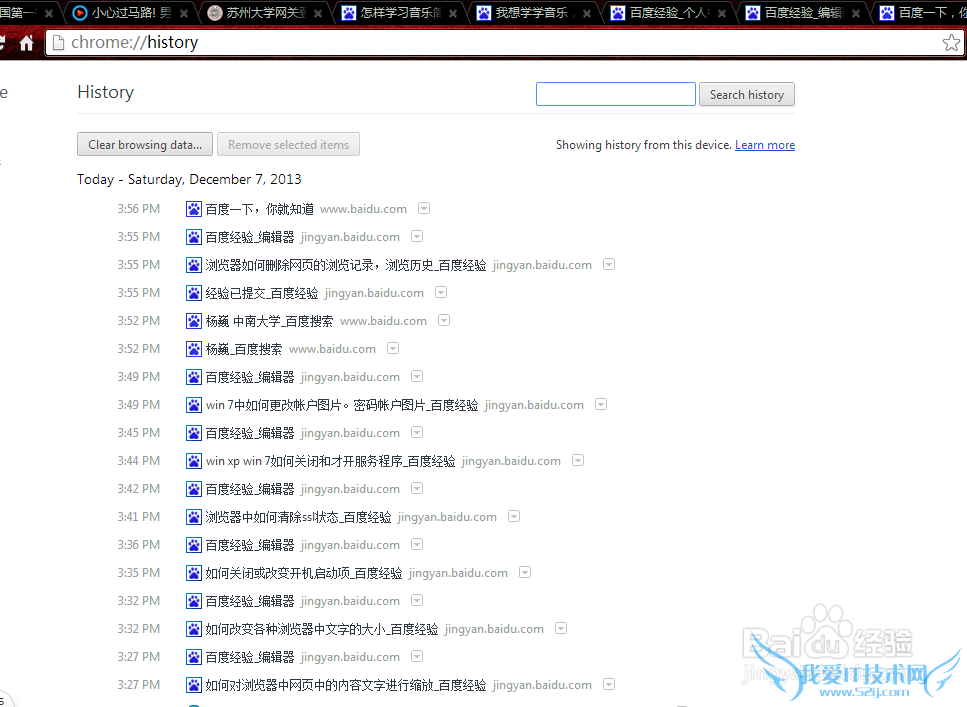This screenshot has width=967, height=707.
Task: Open 如何对浏览器中网页中的内容文字进行缩放 link
Action: 345,685
